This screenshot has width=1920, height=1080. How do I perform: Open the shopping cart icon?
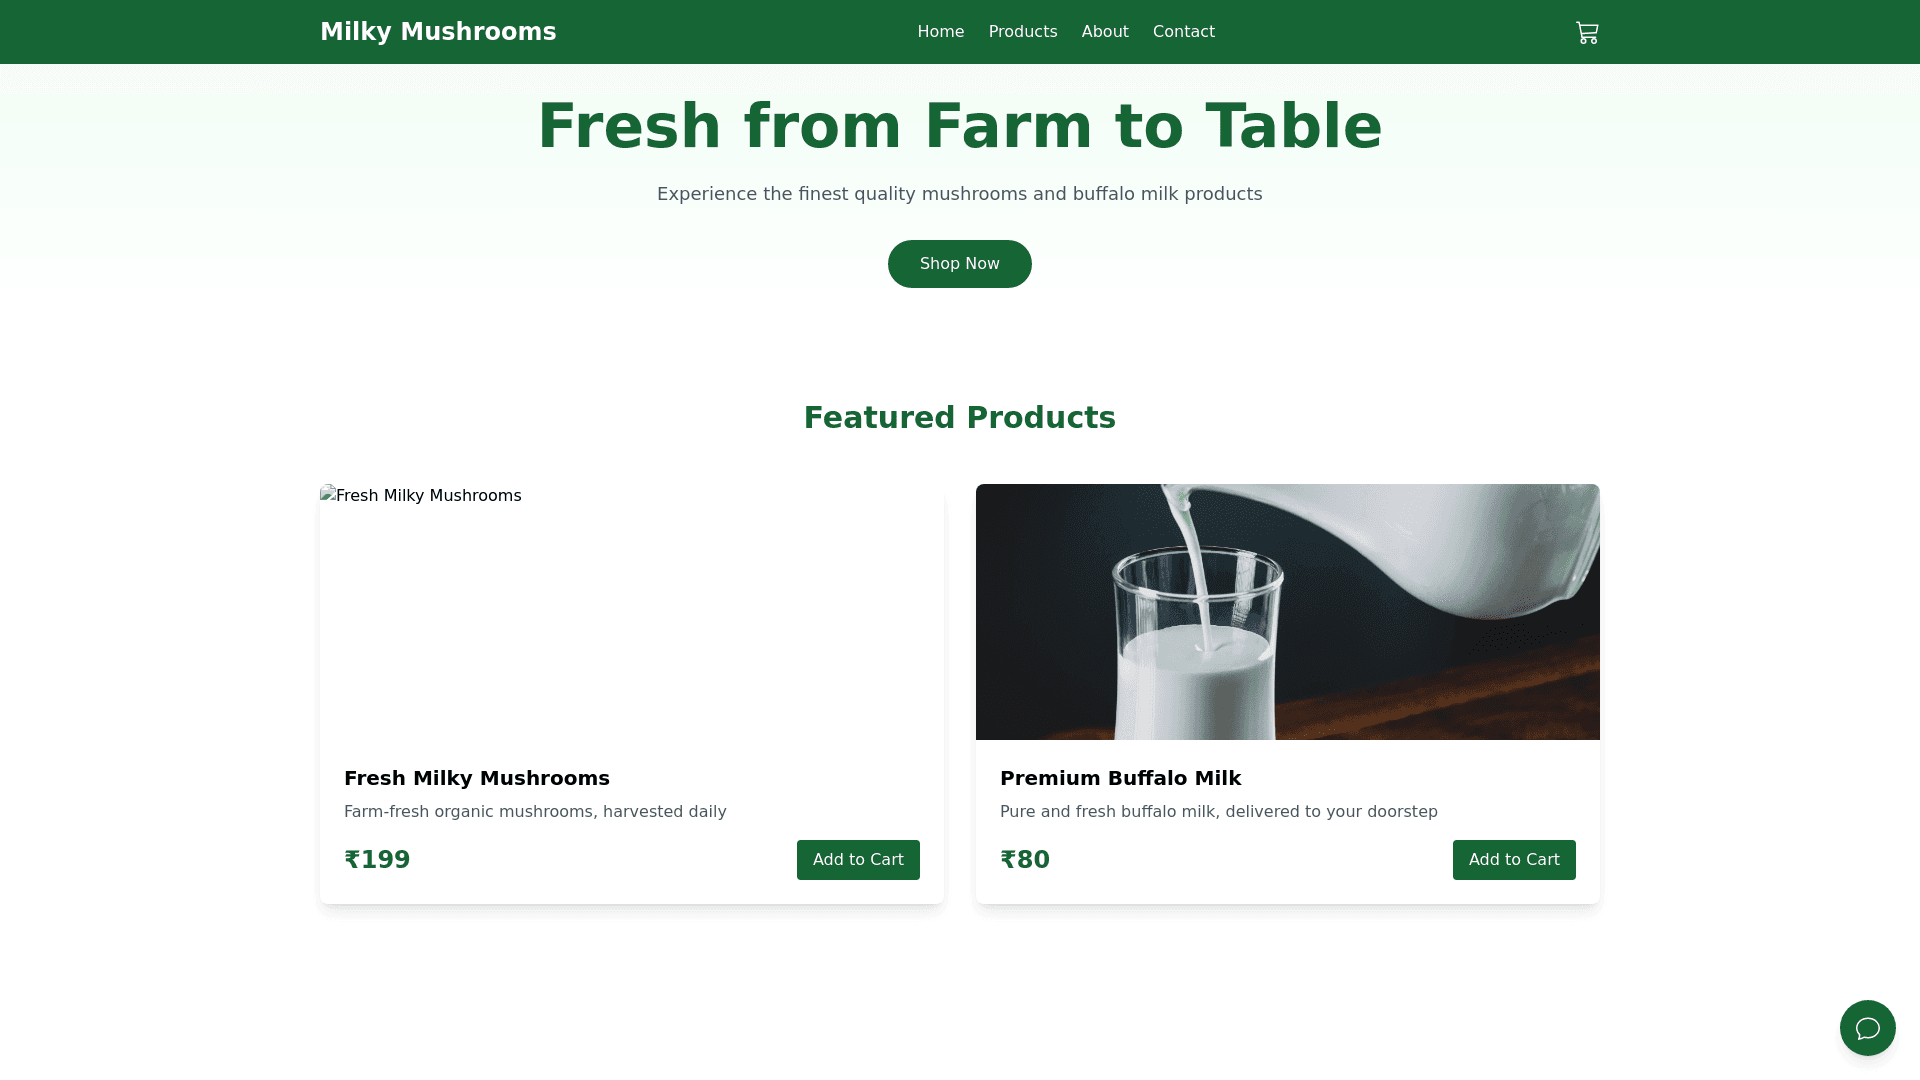[x=1587, y=33]
